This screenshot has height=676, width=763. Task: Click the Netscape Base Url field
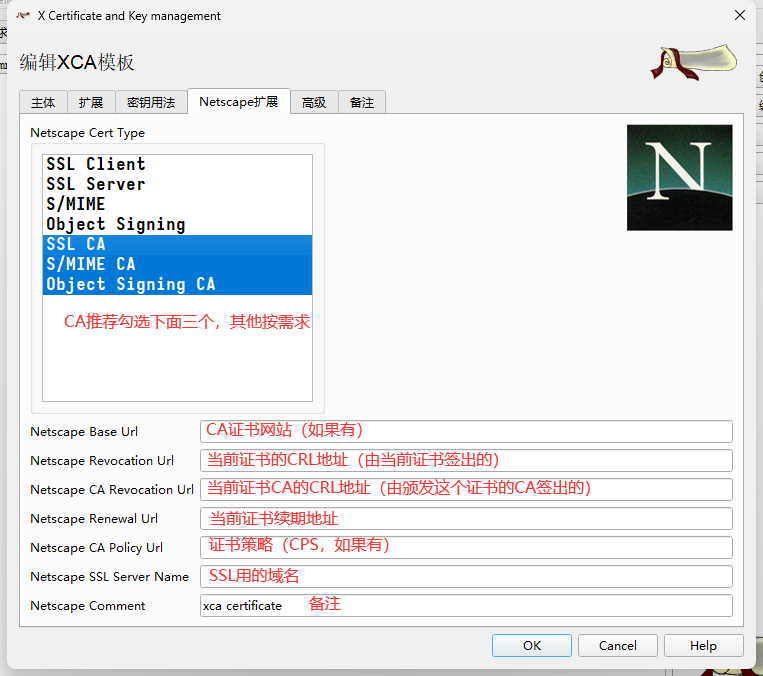point(466,431)
